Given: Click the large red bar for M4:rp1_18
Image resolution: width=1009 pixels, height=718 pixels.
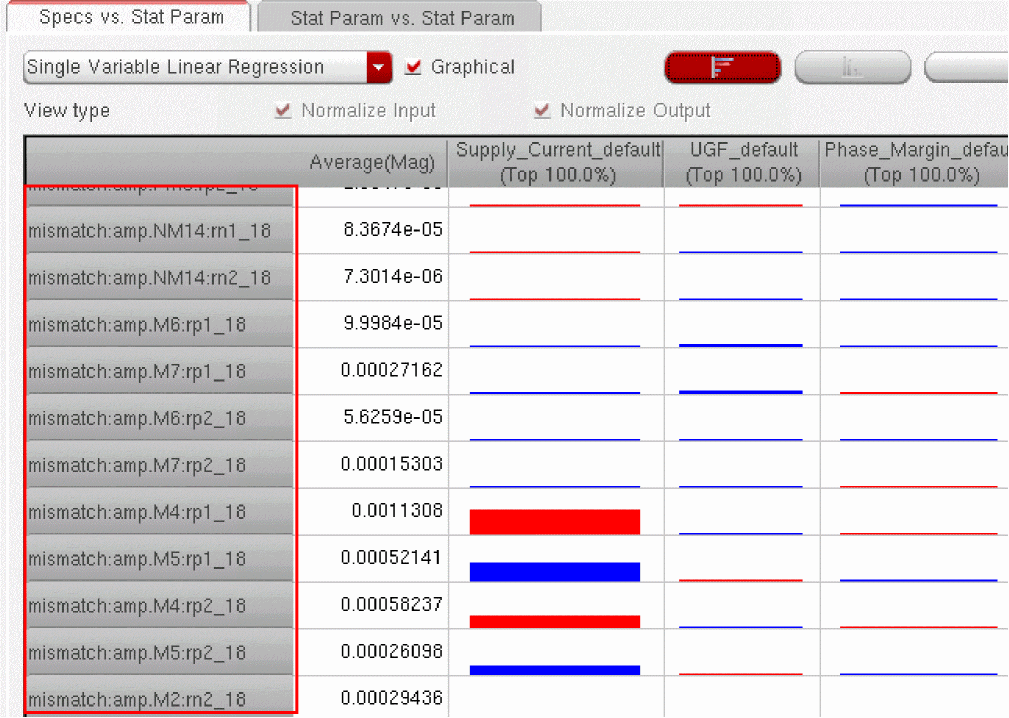Looking at the screenshot, I should pos(554,521).
